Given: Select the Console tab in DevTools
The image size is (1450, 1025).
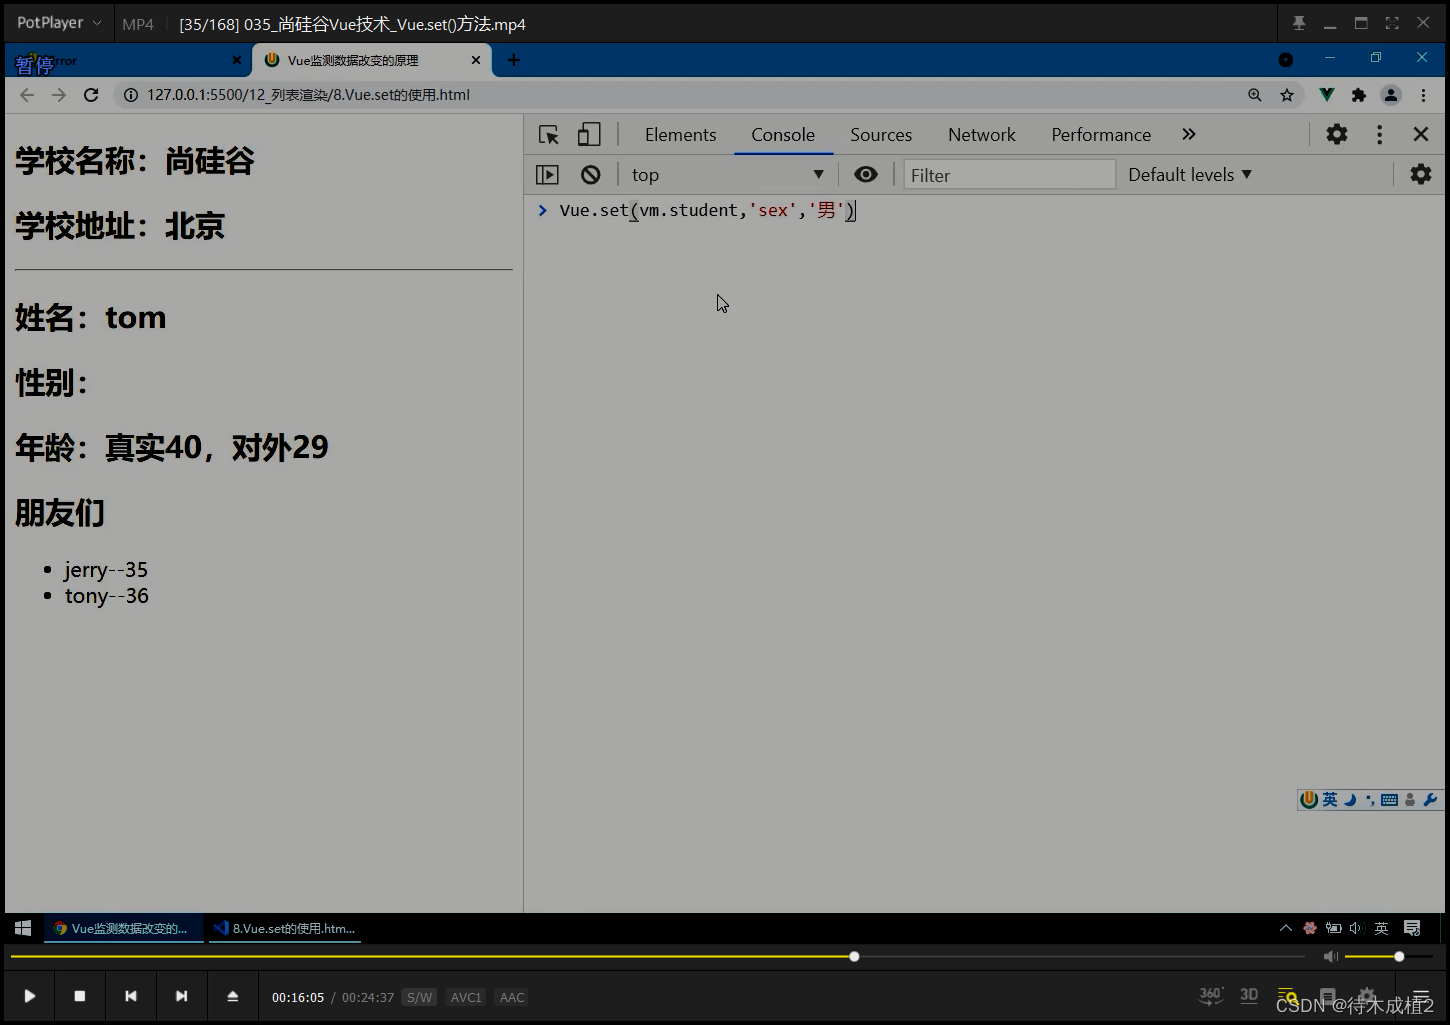Looking at the screenshot, I should [783, 135].
